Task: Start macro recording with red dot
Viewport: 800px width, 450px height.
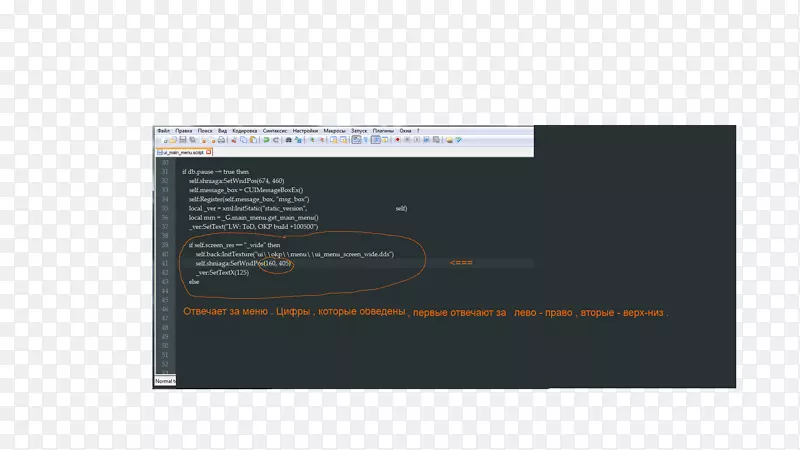Action: 397,140
